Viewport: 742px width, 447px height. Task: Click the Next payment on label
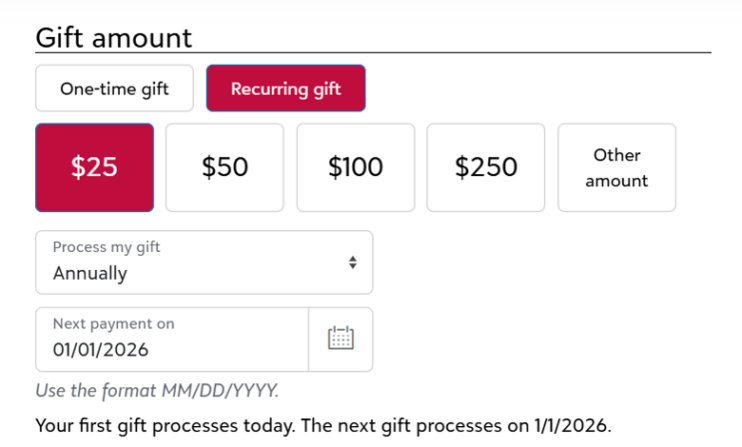(x=114, y=324)
